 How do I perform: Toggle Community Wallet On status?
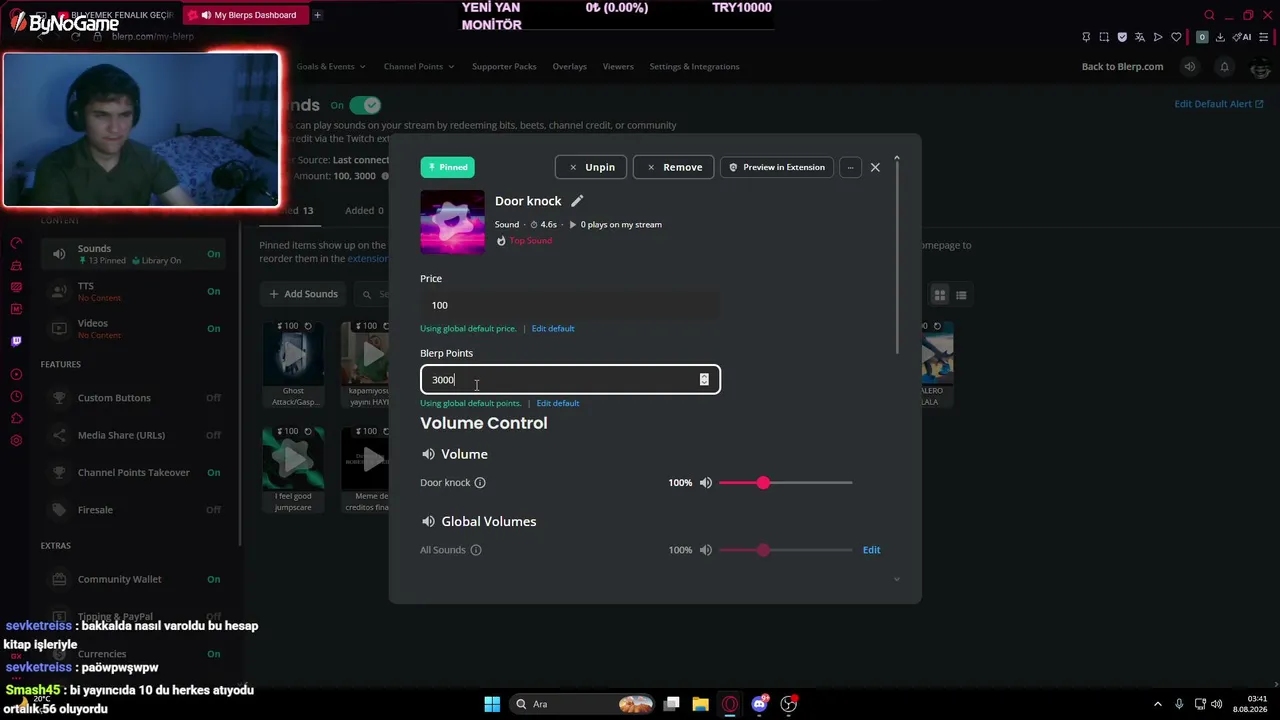click(x=213, y=579)
